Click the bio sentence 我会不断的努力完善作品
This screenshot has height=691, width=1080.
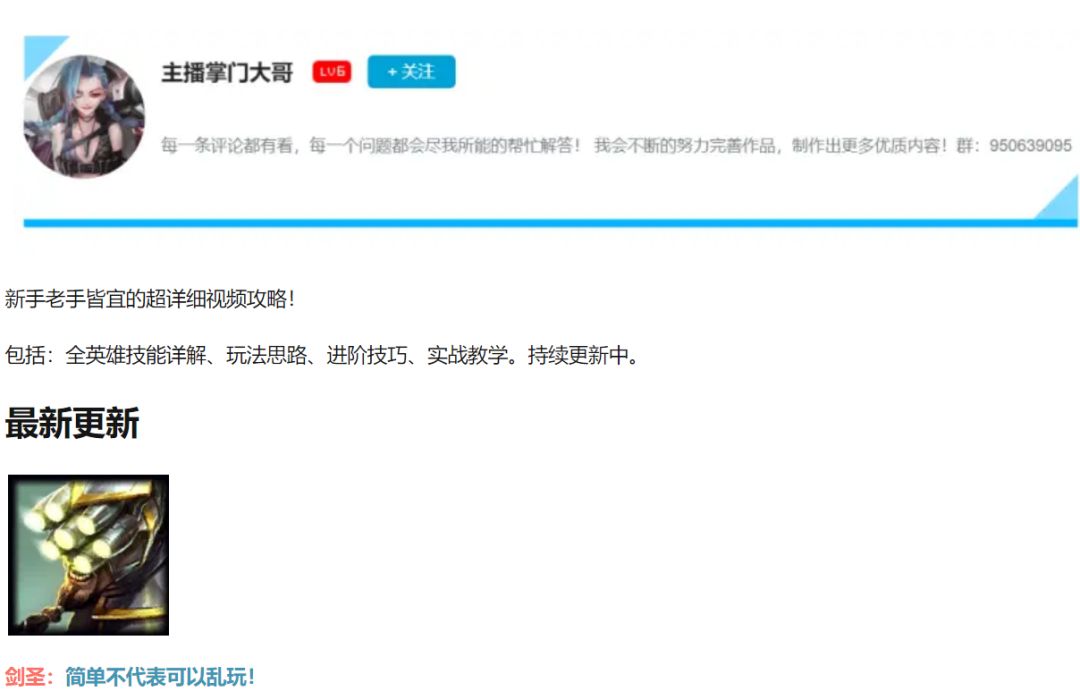685,145
